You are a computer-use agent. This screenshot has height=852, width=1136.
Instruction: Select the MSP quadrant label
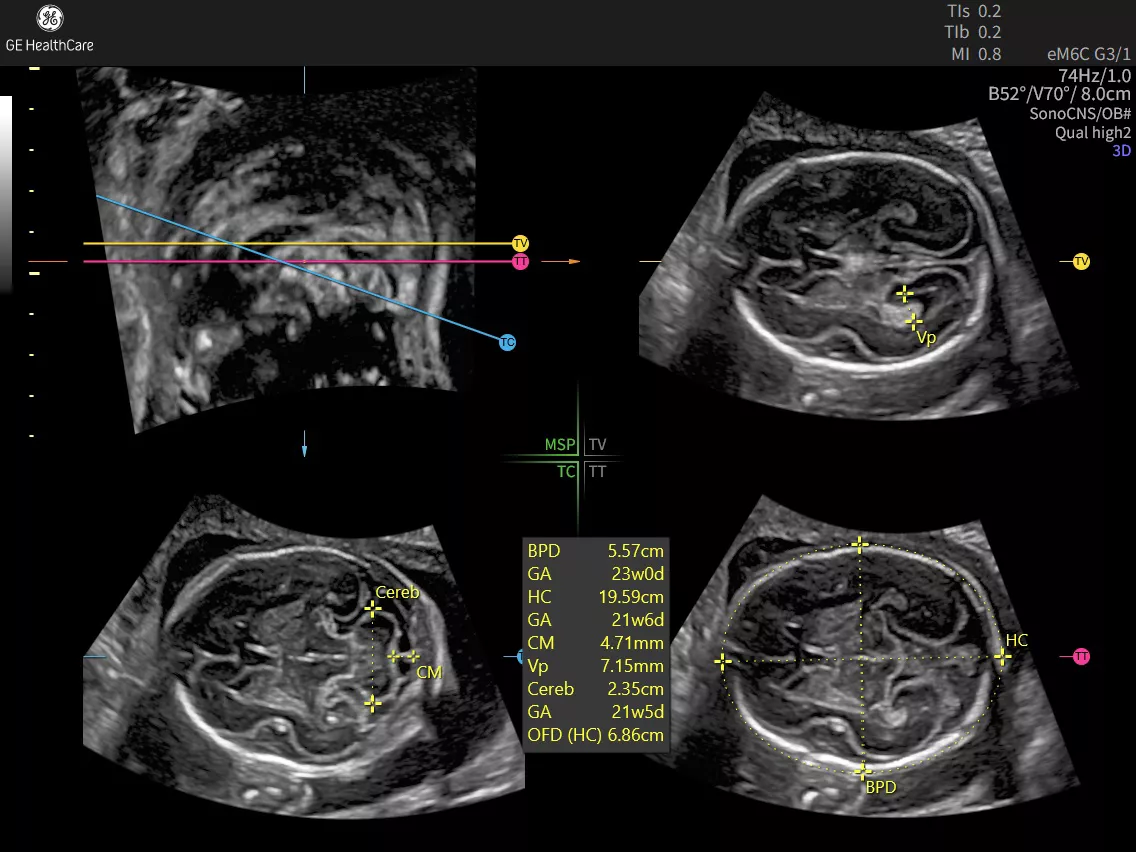point(559,444)
